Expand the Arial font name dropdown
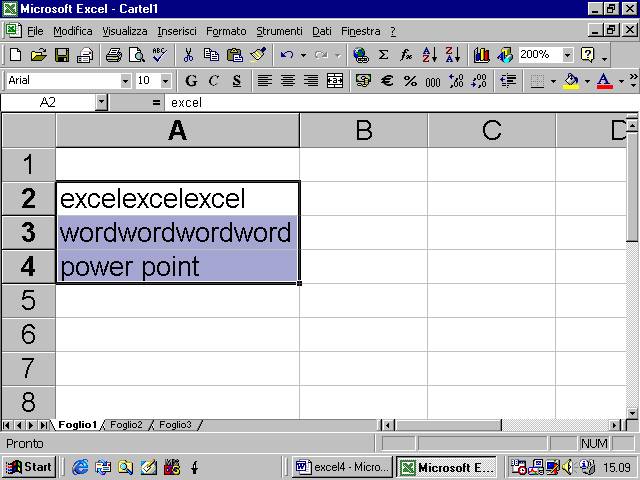Image resolution: width=640 pixels, height=480 pixels. pyautogui.click(x=125, y=81)
